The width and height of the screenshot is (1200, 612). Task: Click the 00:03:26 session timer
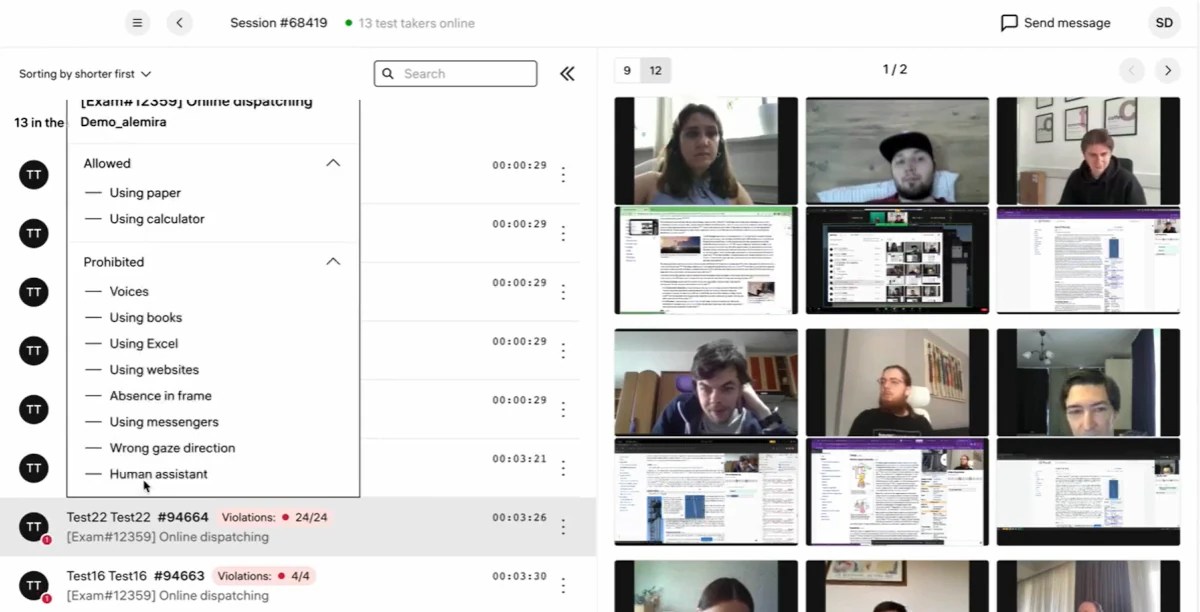coord(519,518)
